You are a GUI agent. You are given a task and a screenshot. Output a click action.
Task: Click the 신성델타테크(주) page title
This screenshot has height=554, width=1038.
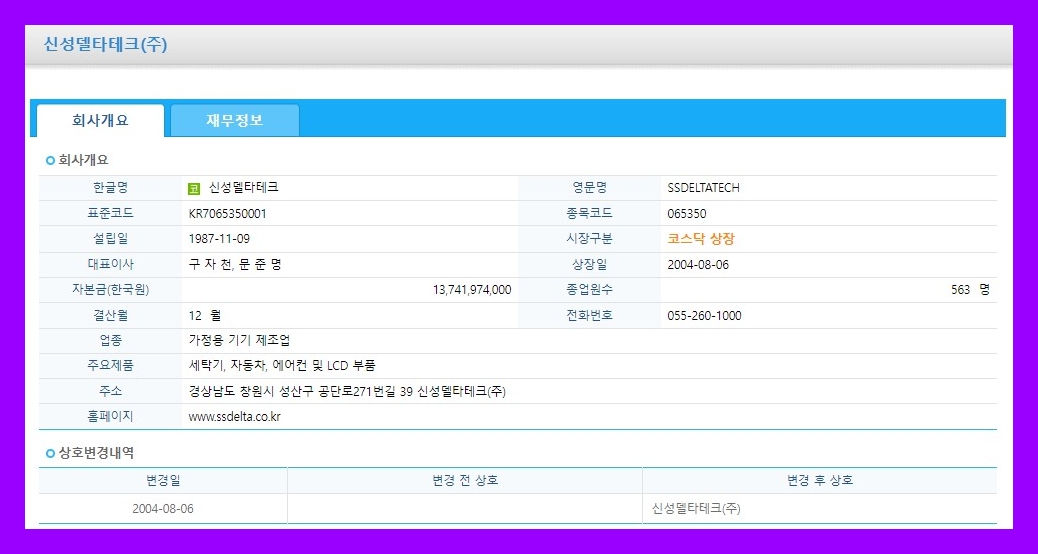coord(105,44)
